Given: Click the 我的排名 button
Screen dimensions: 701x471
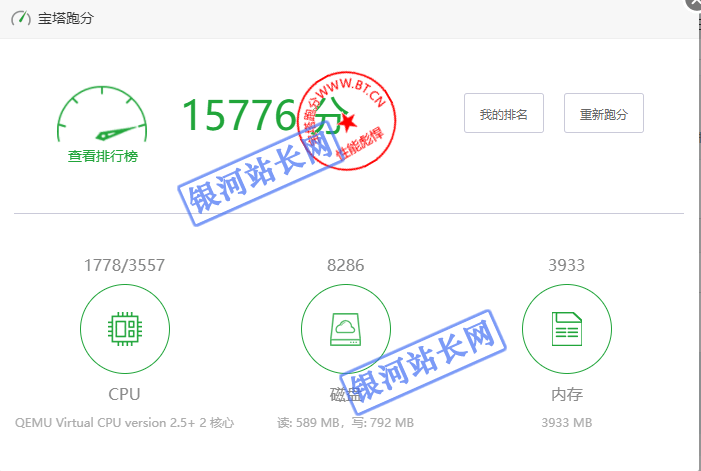Looking at the screenshot, I should [504, 113].
